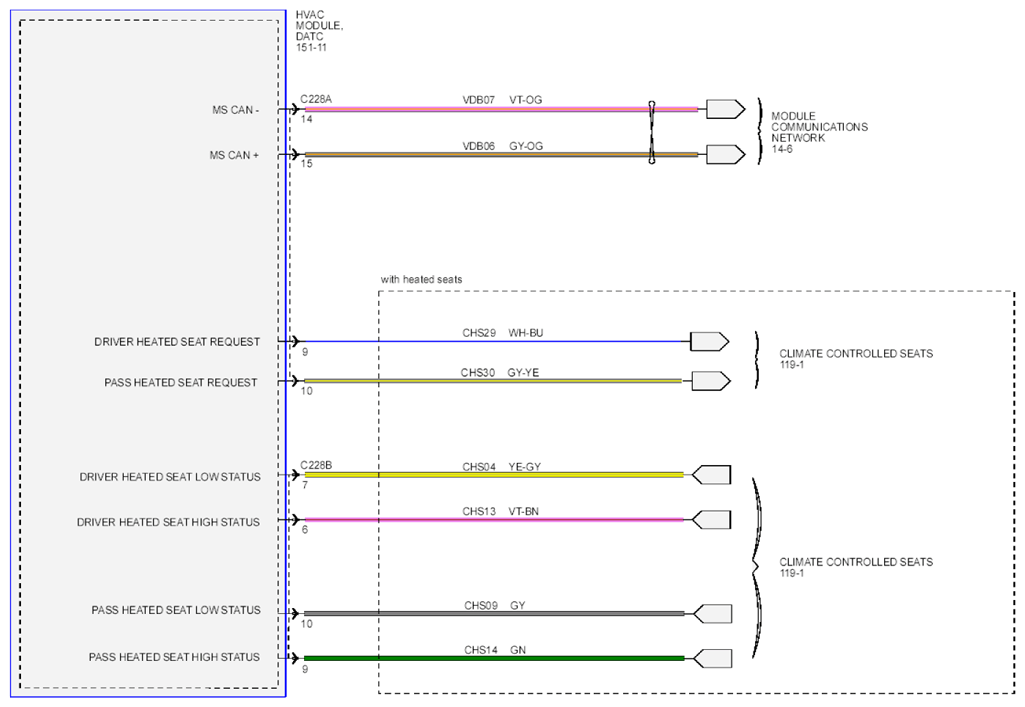Click the connector arrow ending CHS04 wire
Image resolution: width=1025 pixels, height=707 pixels.
pos(711,474)
